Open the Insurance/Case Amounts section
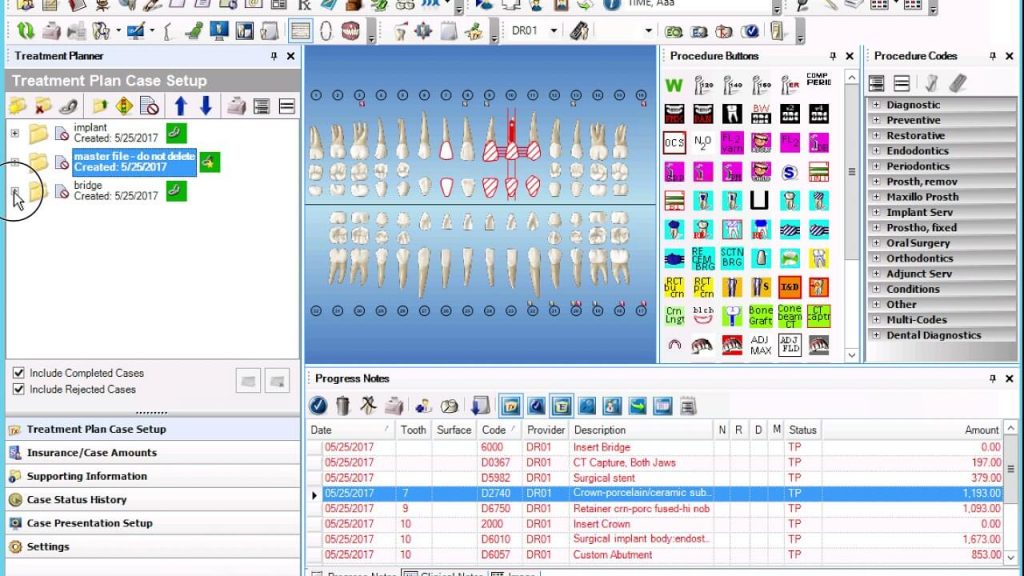The height and width of the screenshot is (576, 1024). [91, 452]
